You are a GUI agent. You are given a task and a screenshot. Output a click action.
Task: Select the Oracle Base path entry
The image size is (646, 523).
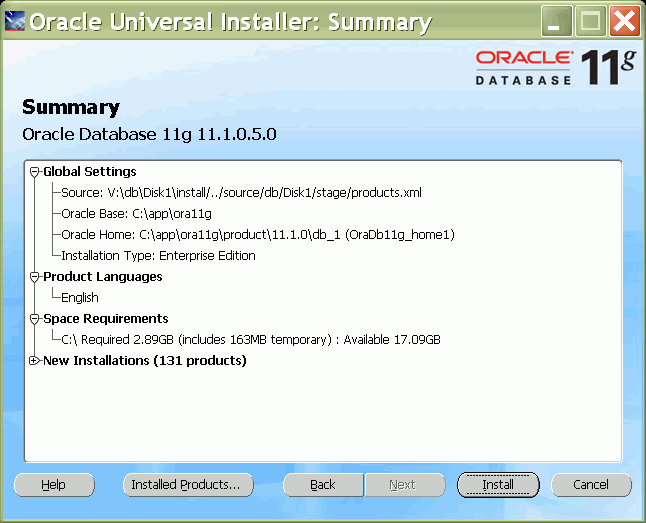click(x=136, y=214)
